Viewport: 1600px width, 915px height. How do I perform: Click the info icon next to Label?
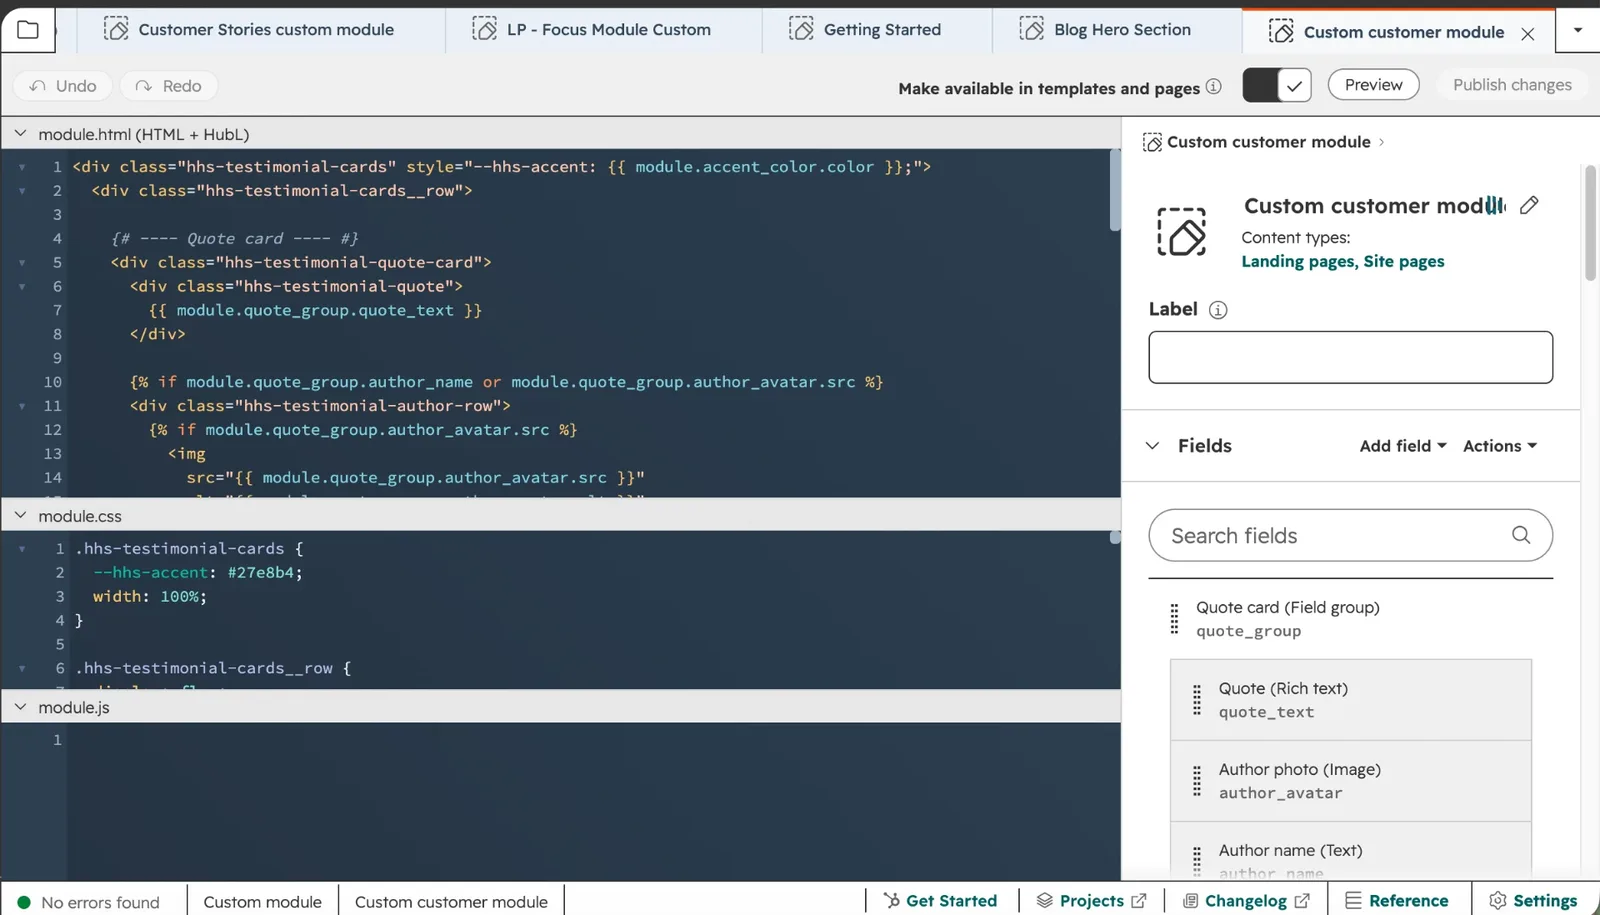1218,310
